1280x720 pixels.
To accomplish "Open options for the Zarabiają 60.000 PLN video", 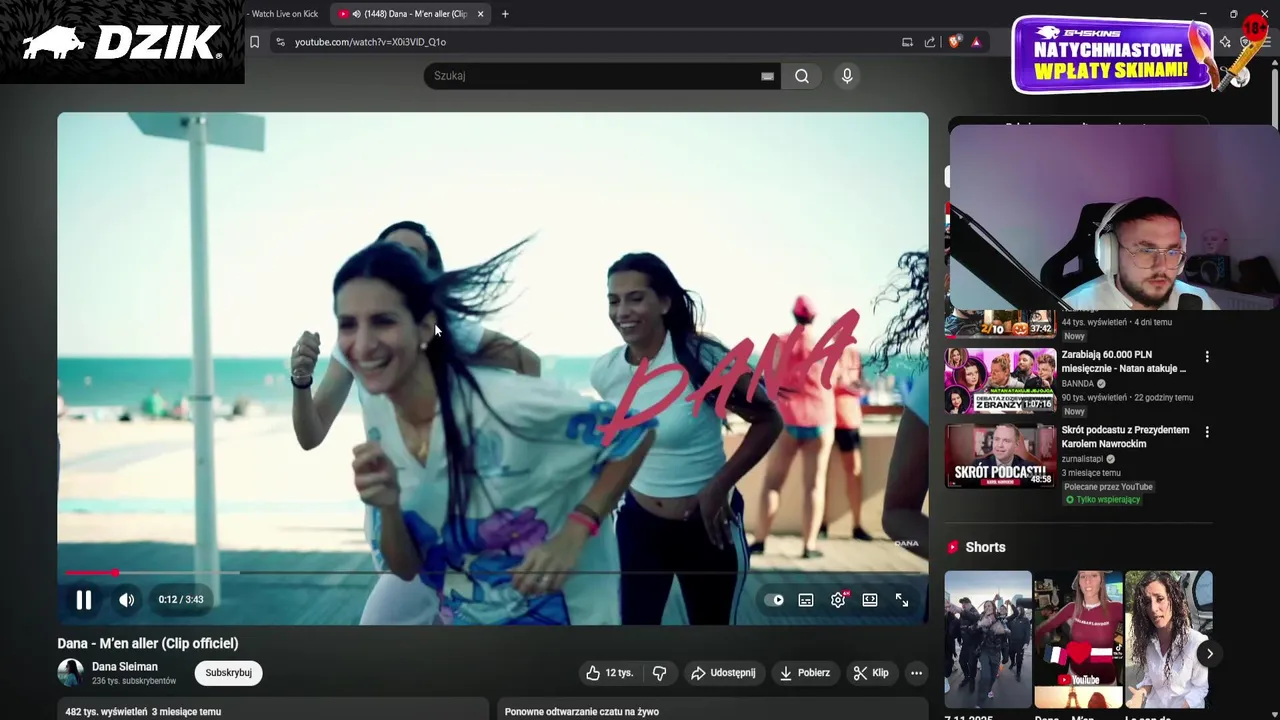I will [1207, 357].
